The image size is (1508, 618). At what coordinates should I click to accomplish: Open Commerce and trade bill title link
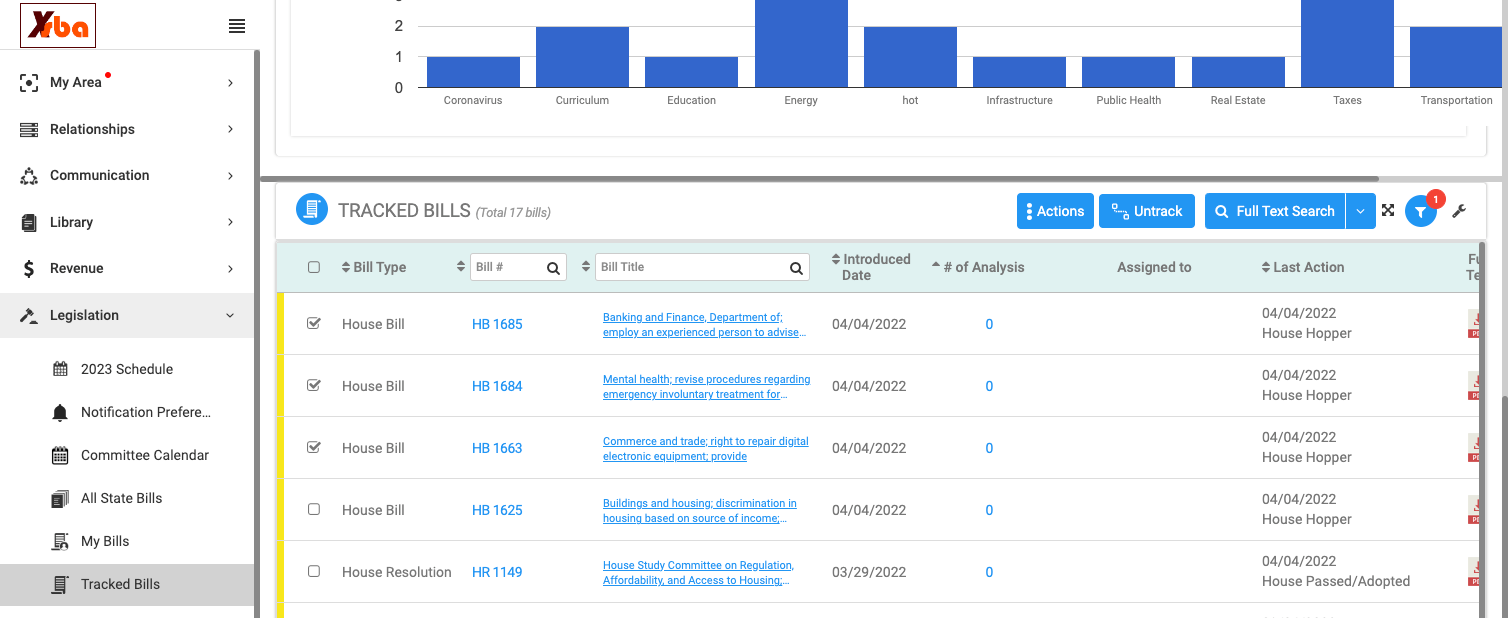click(x=705, y=449)
